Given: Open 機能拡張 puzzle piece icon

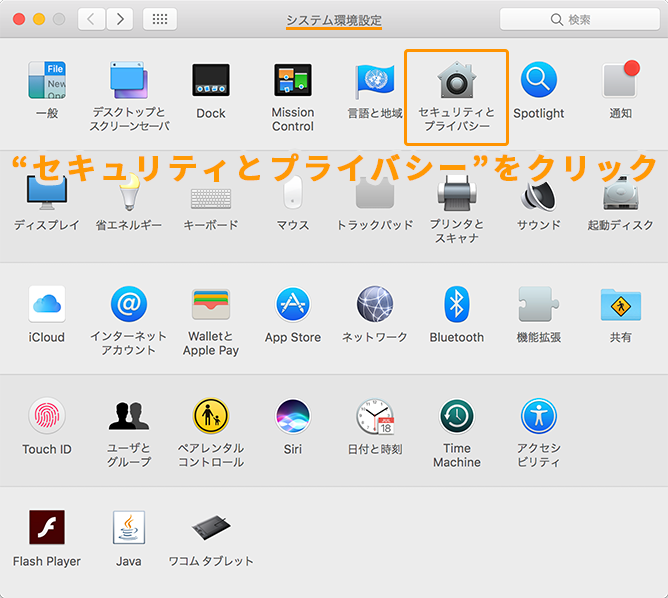Looking at the screenshot, I should (538, 304).
